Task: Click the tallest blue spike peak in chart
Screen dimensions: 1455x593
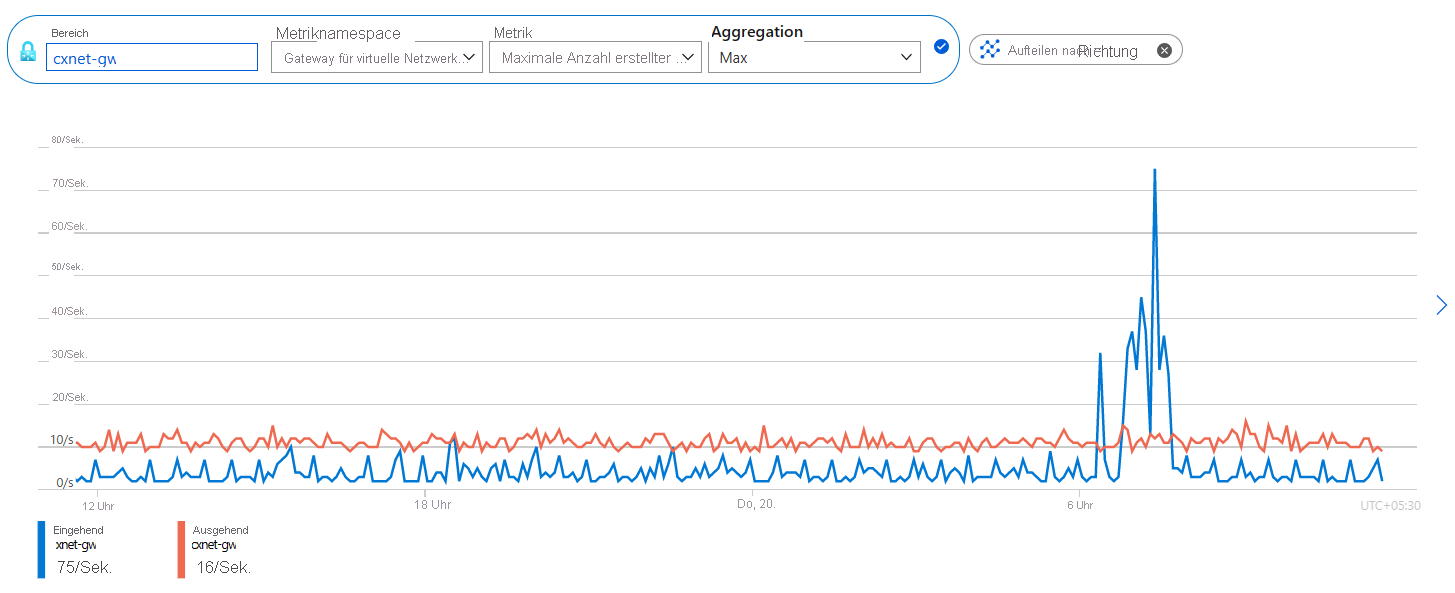Action: click(1155, 171)
